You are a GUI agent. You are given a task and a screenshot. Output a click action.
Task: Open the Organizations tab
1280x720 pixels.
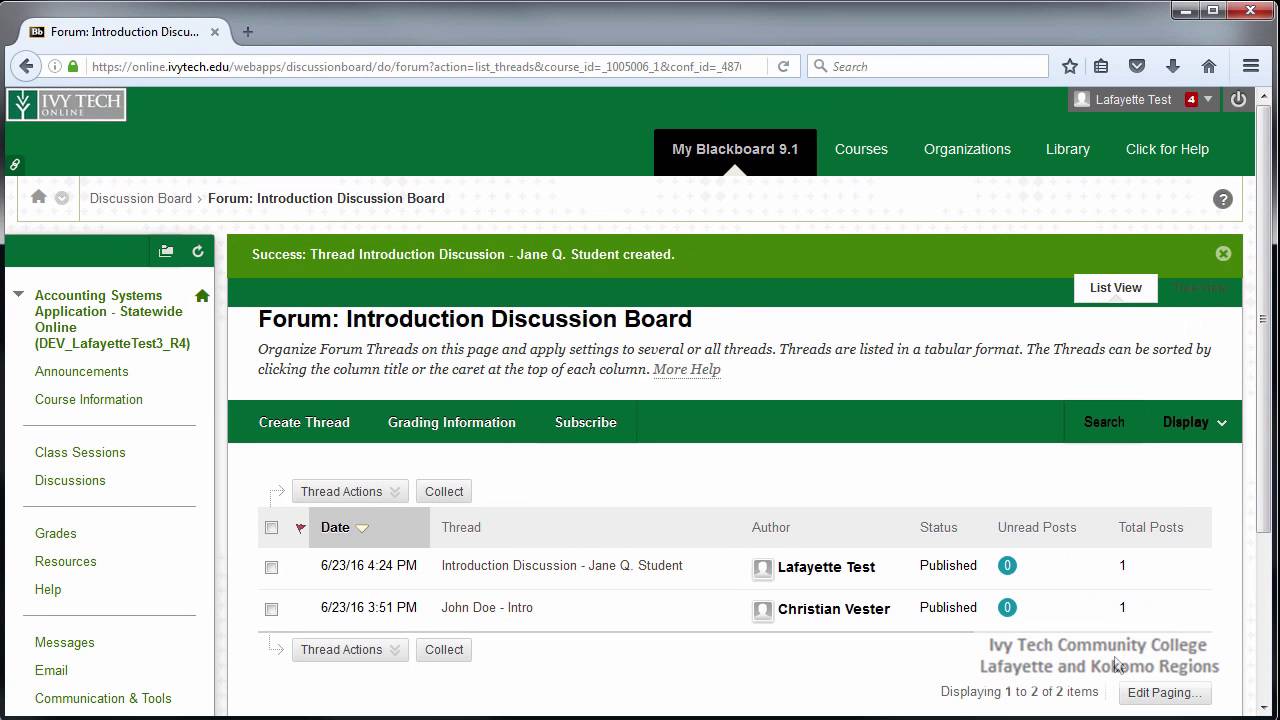coord(967,149)
